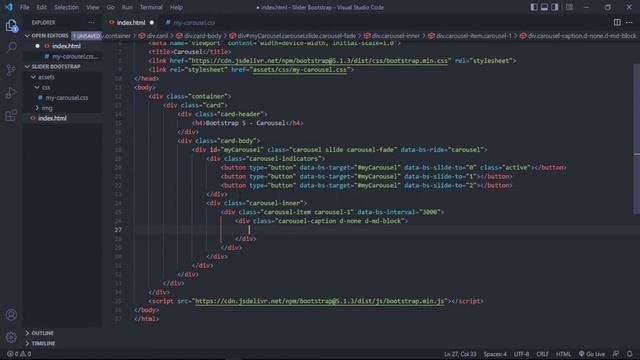
Task: Collapse the assets folder
Action: [42, 77]
